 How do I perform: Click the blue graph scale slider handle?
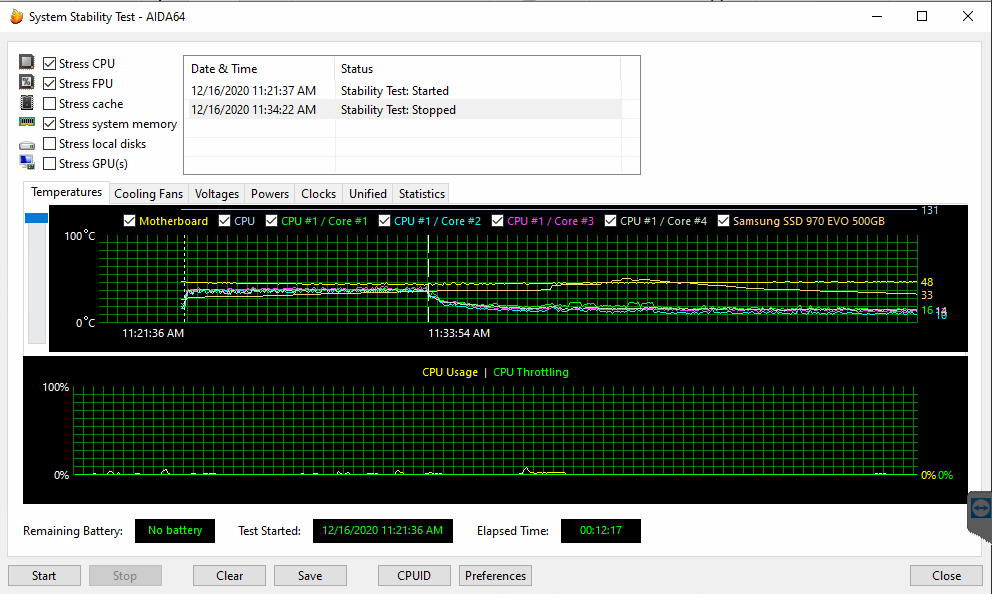pyautogui.click(x=36, y=218)
